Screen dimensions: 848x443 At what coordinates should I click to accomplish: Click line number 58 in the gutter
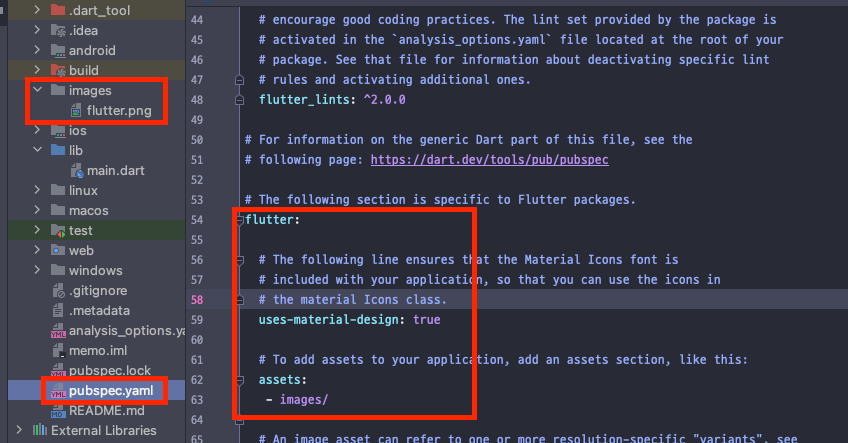tap(197, 300)
